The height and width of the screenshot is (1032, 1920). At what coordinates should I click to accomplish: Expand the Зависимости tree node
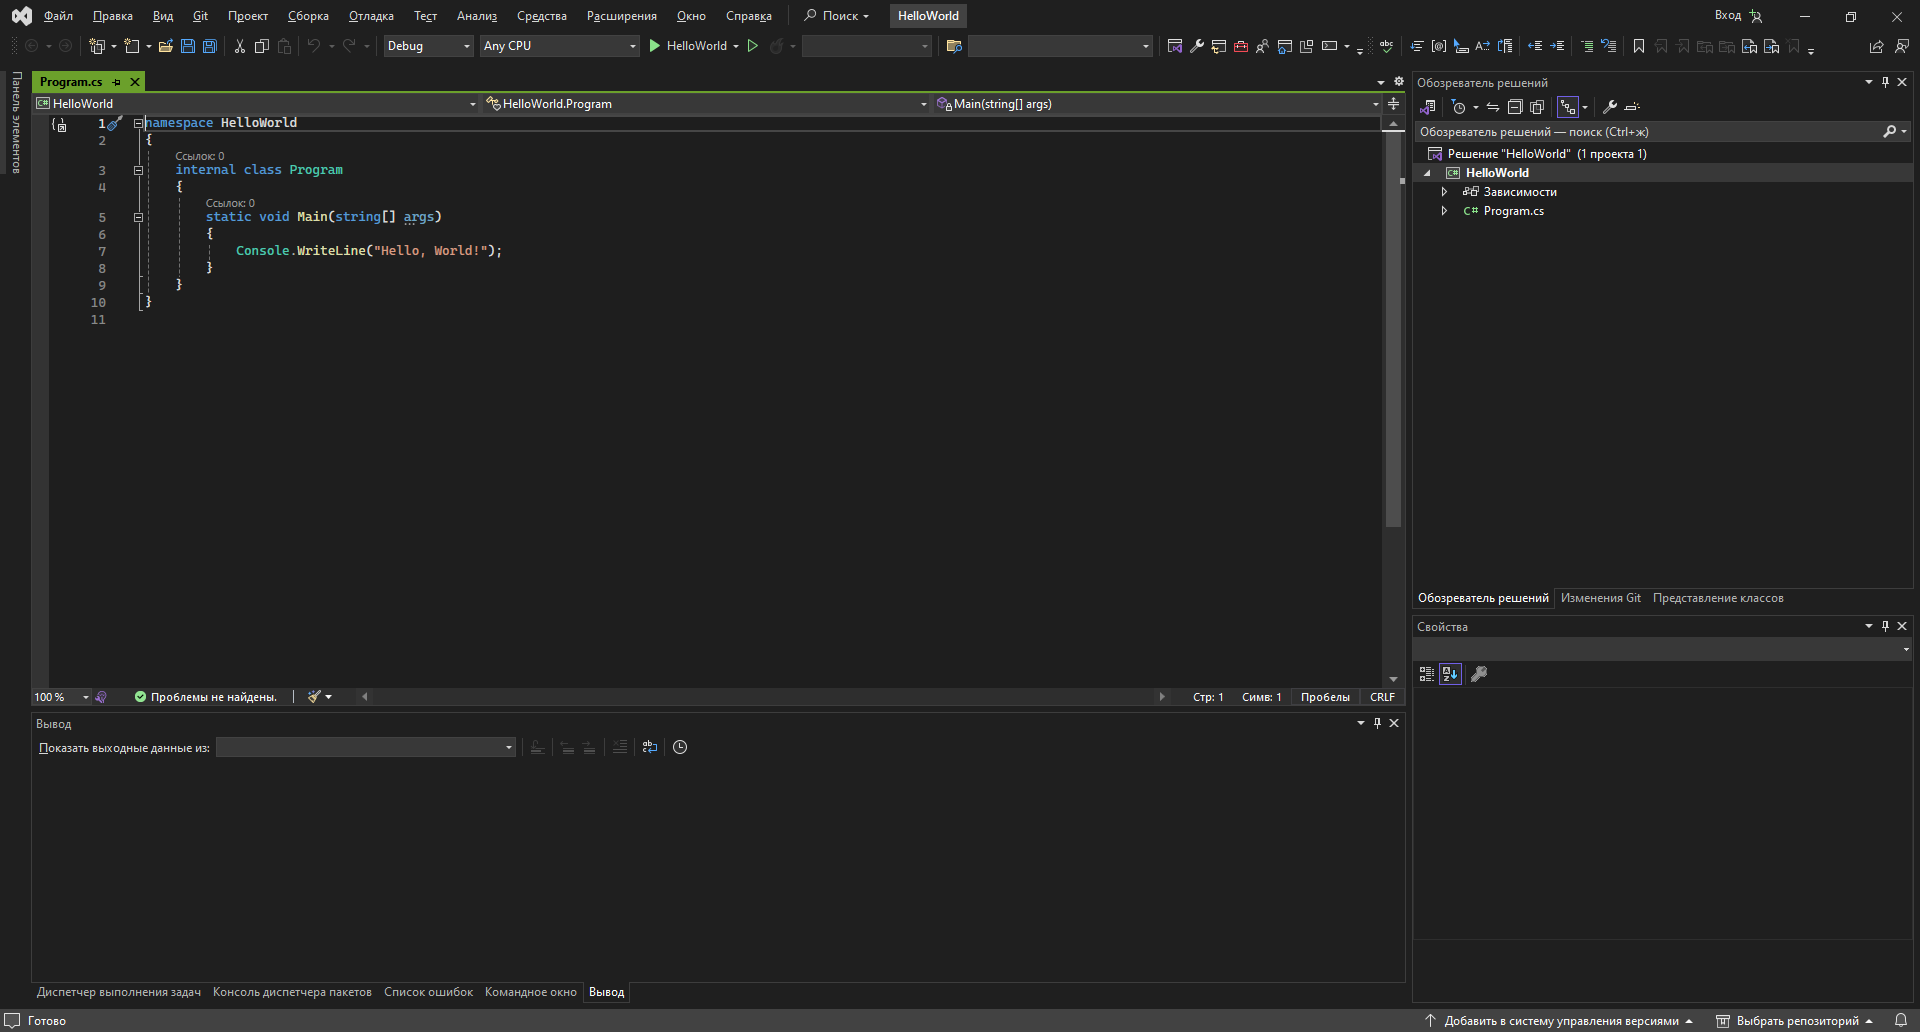tap(1444, 192)
